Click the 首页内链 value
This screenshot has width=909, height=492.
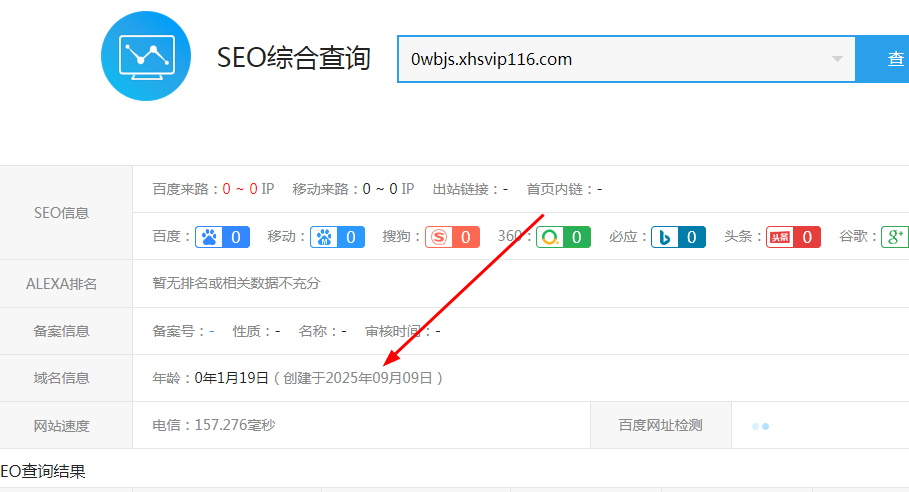[x=600, y=189]
